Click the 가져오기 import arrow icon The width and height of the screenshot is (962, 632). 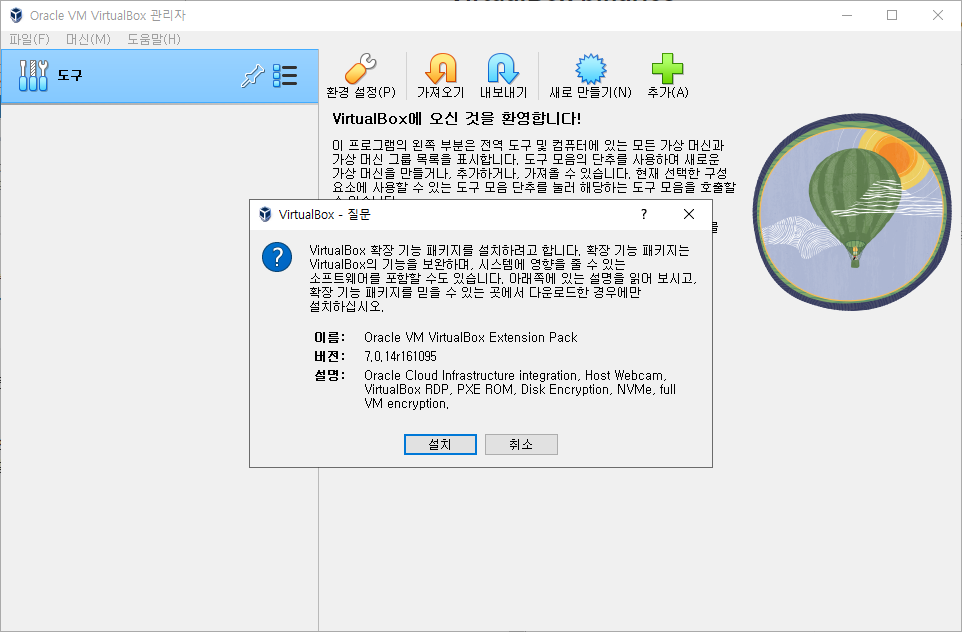441,68
